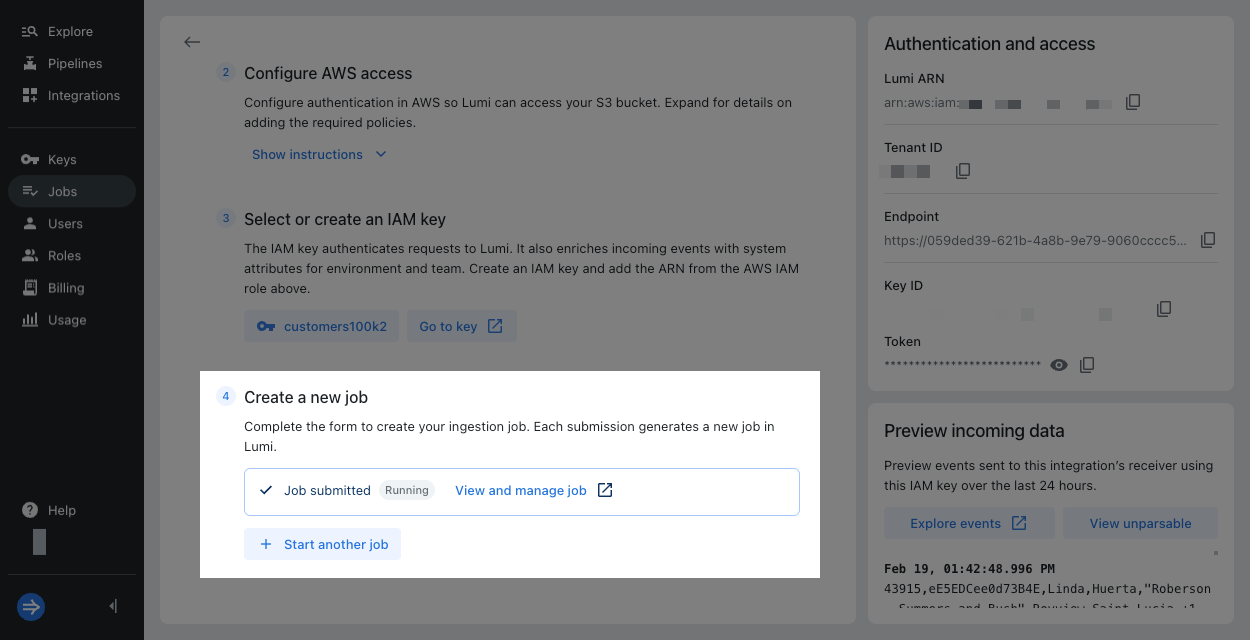Image resolution: width=1250 pixels, height=640 pixels.
Task: Click the back arrow icon
Action: click(x=192, y=42)
